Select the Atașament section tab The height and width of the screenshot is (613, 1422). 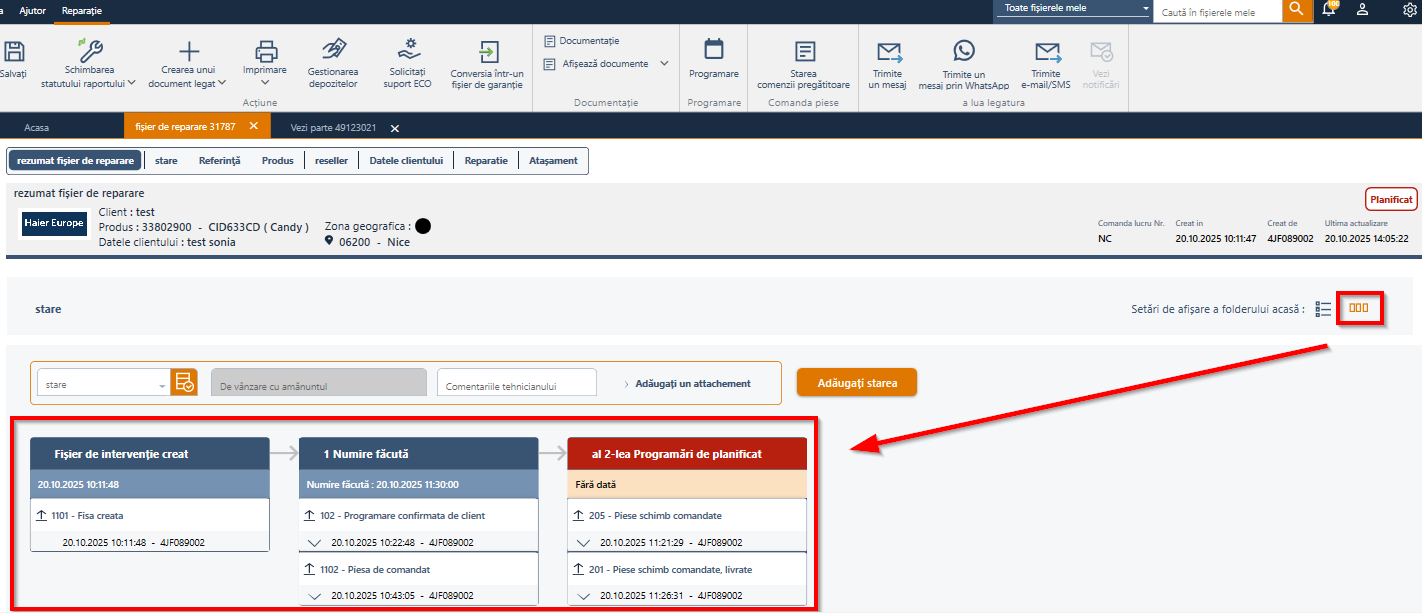coord(553,160)
